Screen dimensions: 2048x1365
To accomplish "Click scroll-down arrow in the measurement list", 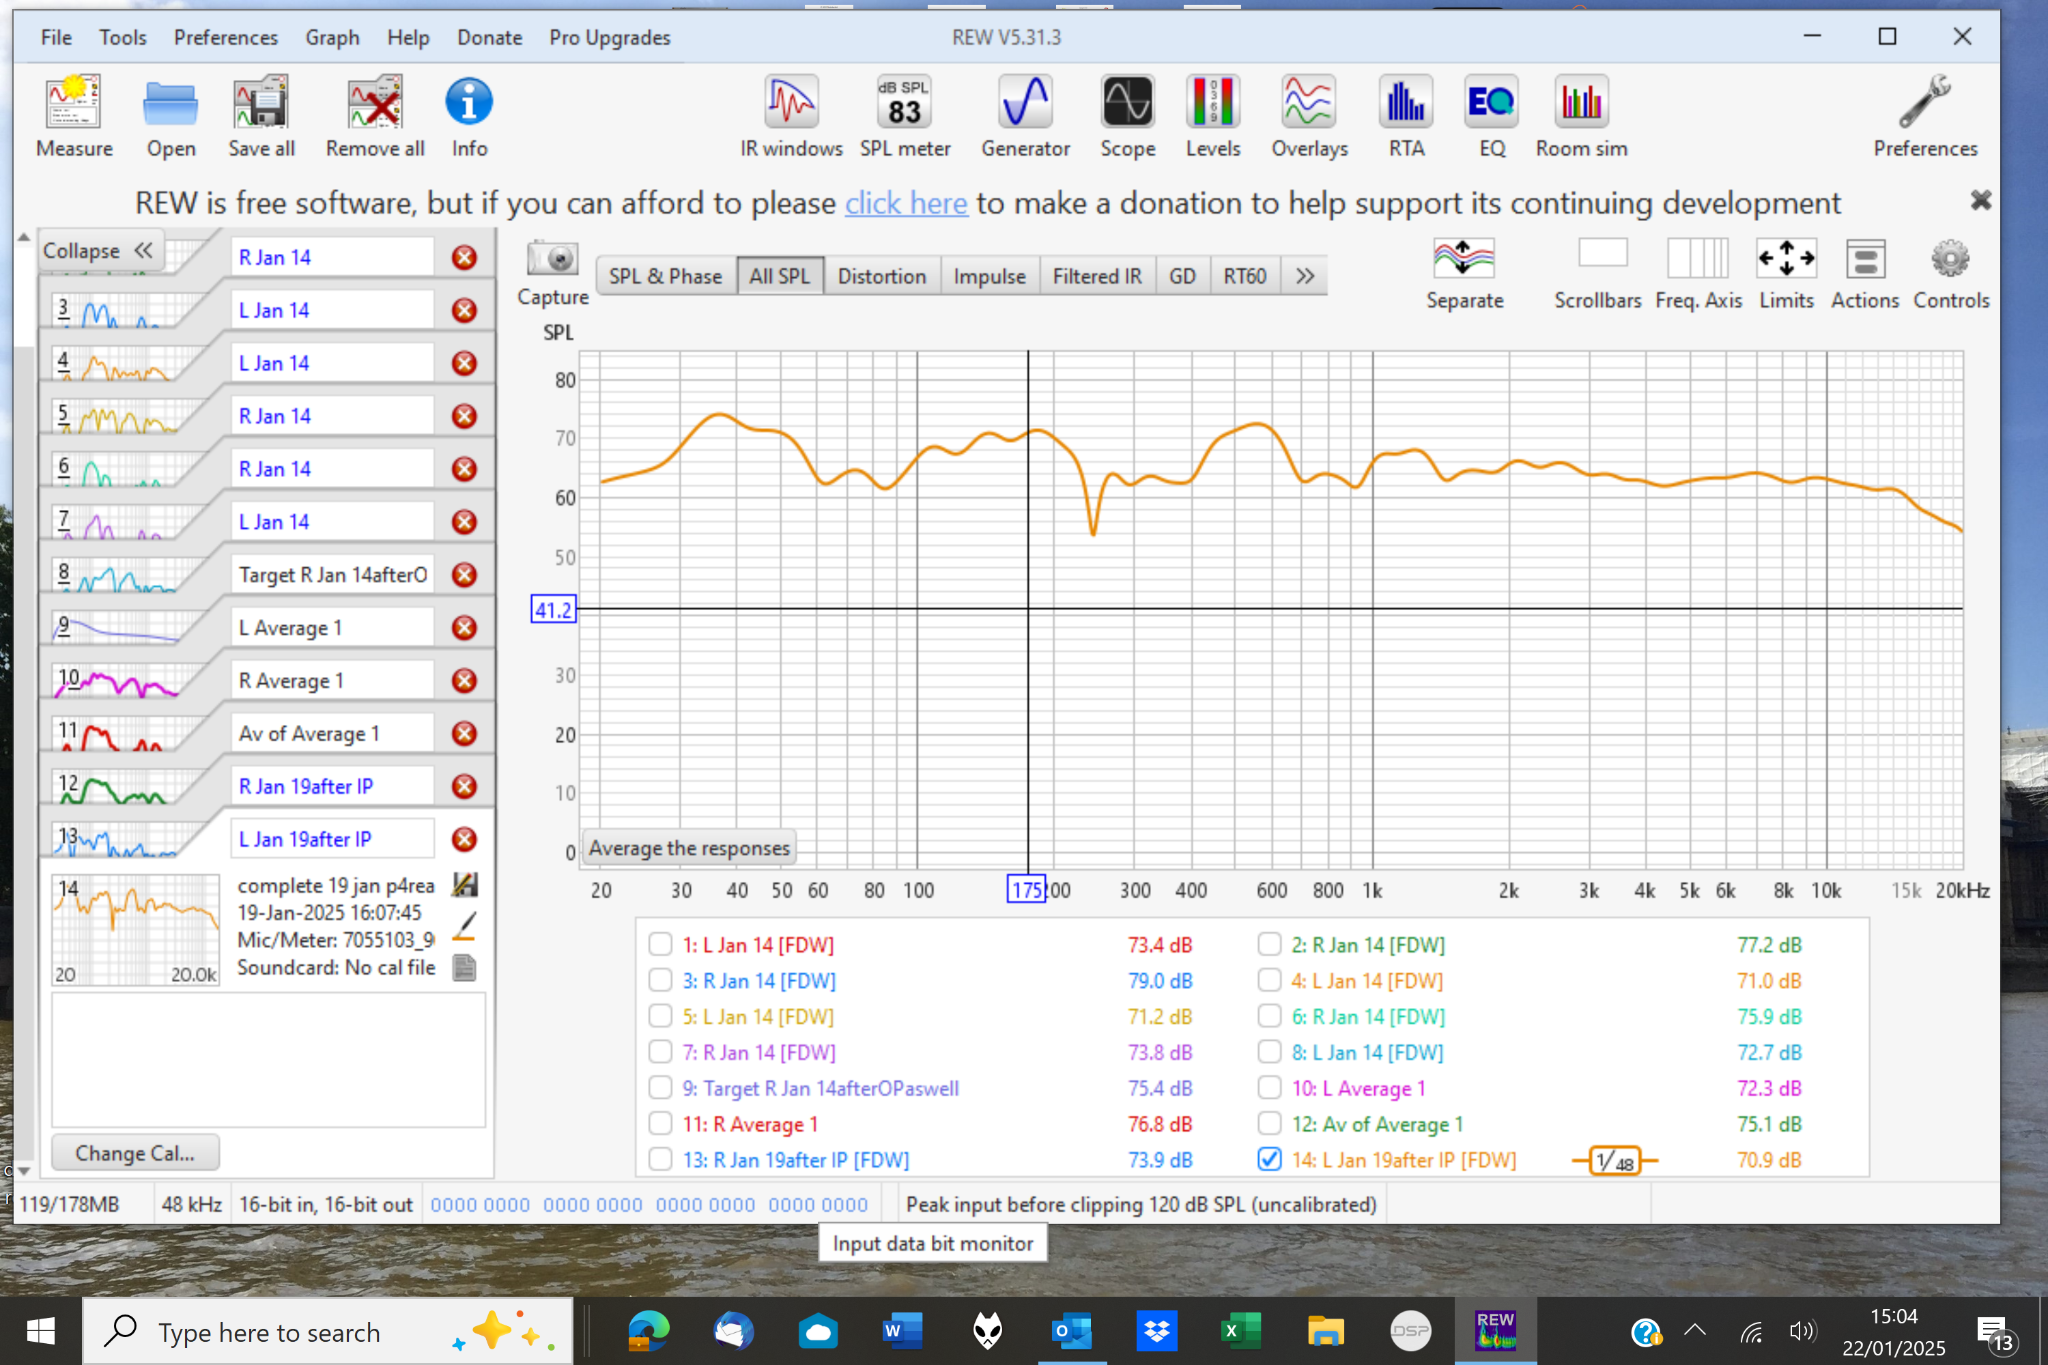I will point(24,1170).
